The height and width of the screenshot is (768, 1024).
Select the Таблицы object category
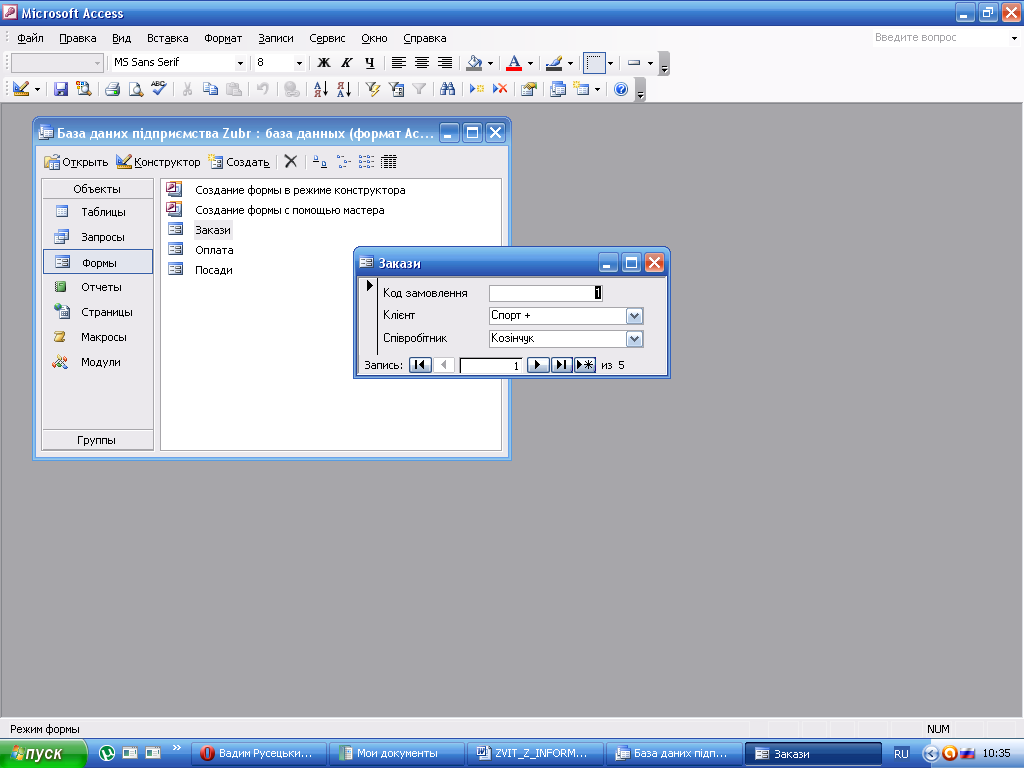[97, 212]
